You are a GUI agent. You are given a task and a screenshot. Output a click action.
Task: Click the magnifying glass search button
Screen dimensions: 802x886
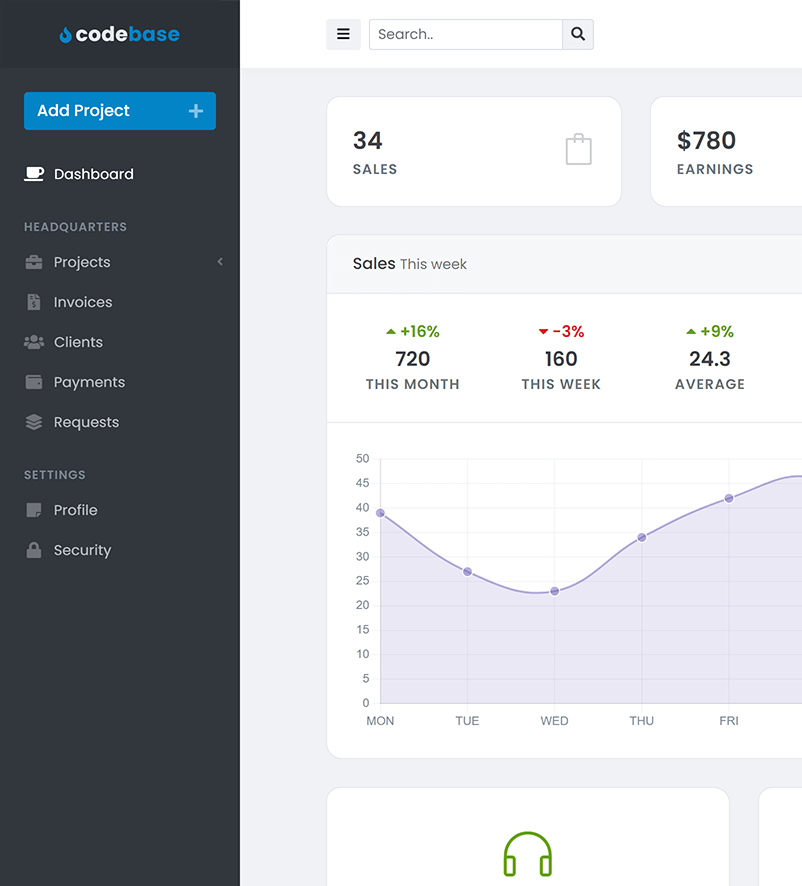click(578, 34)
